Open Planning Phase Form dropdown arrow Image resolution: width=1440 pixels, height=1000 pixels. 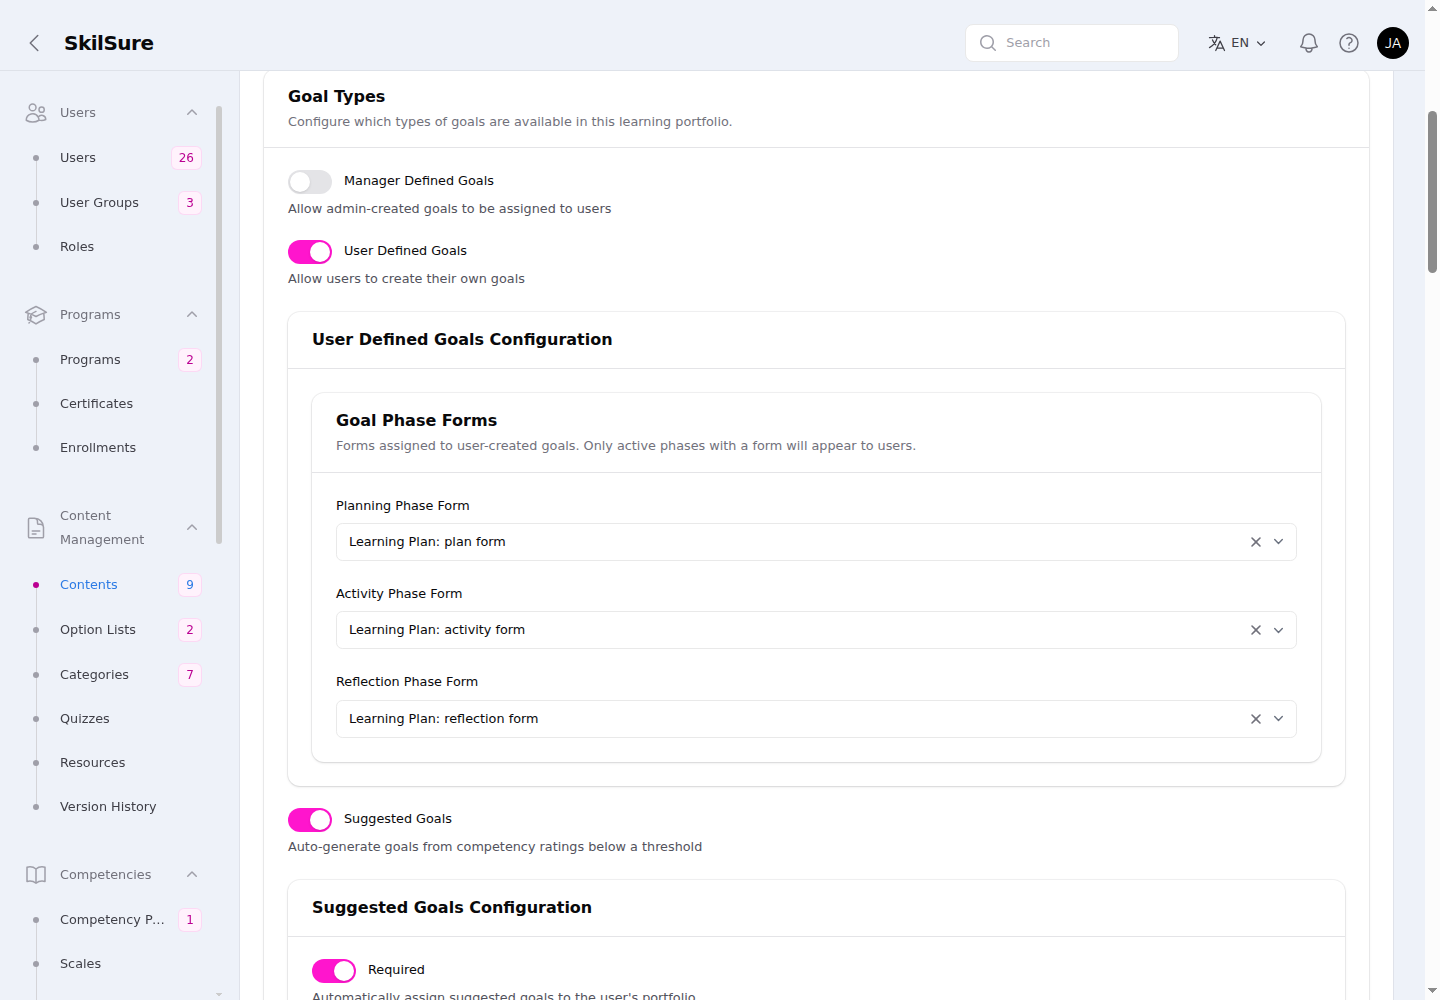[x=1278, y=542]
